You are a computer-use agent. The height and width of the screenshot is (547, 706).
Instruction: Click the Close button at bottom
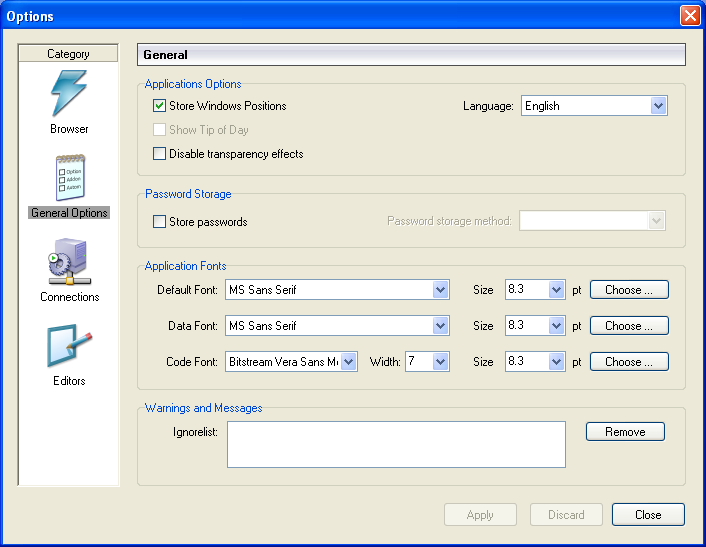pyautogui.click(x=648, y=515)
